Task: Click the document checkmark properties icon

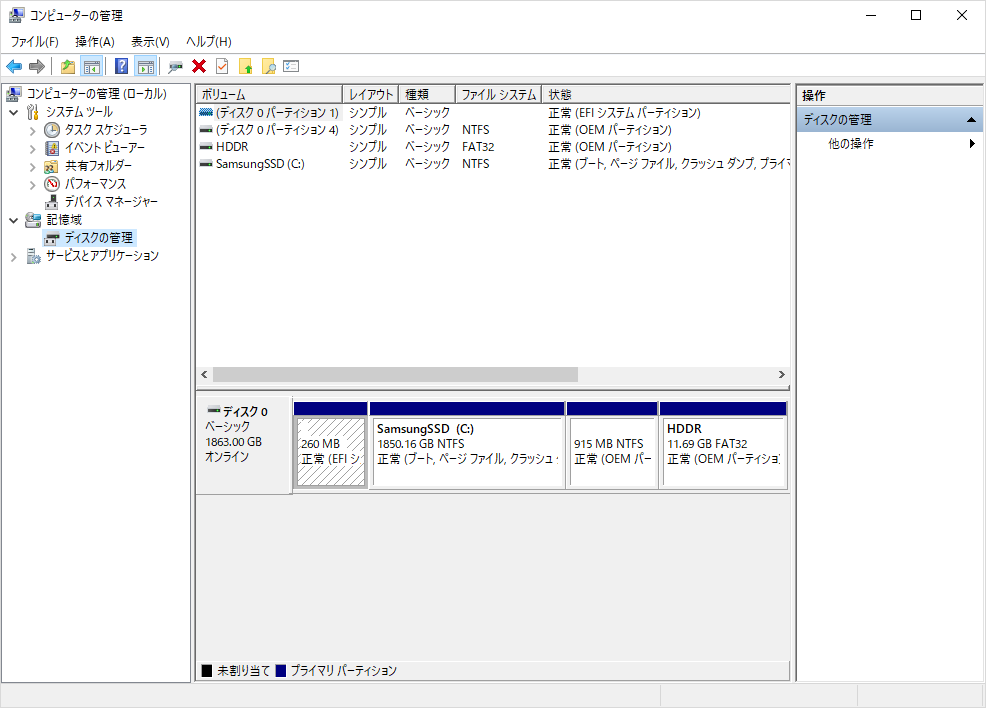Action: pyautogui.click(x=222, y=66)
